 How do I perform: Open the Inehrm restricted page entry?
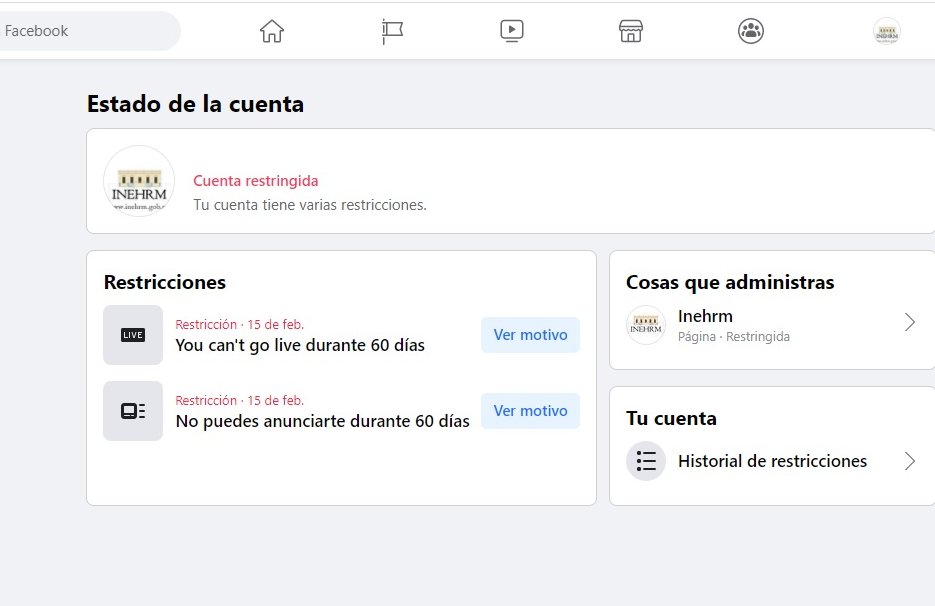pos(733,325)
